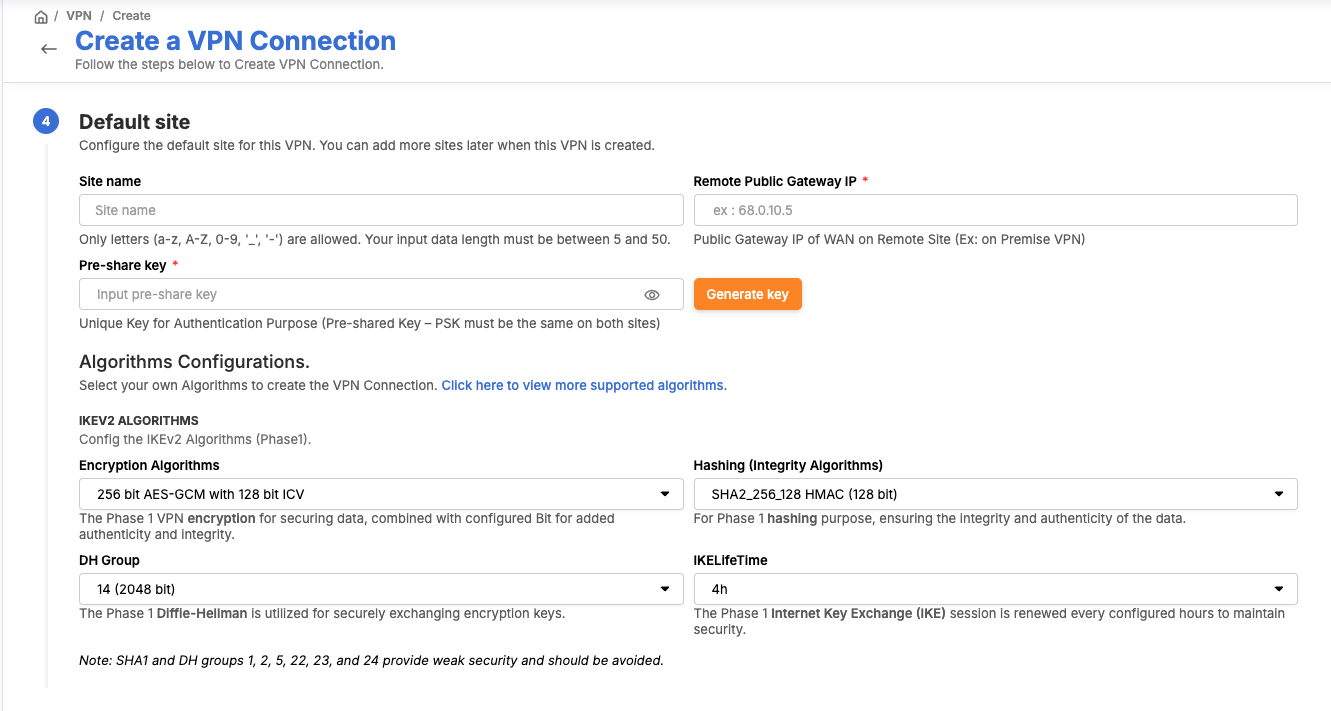Screen dimensions: 1331x711
Task: Click the Create breadcrumb item
Action: (x=131, y=16)
